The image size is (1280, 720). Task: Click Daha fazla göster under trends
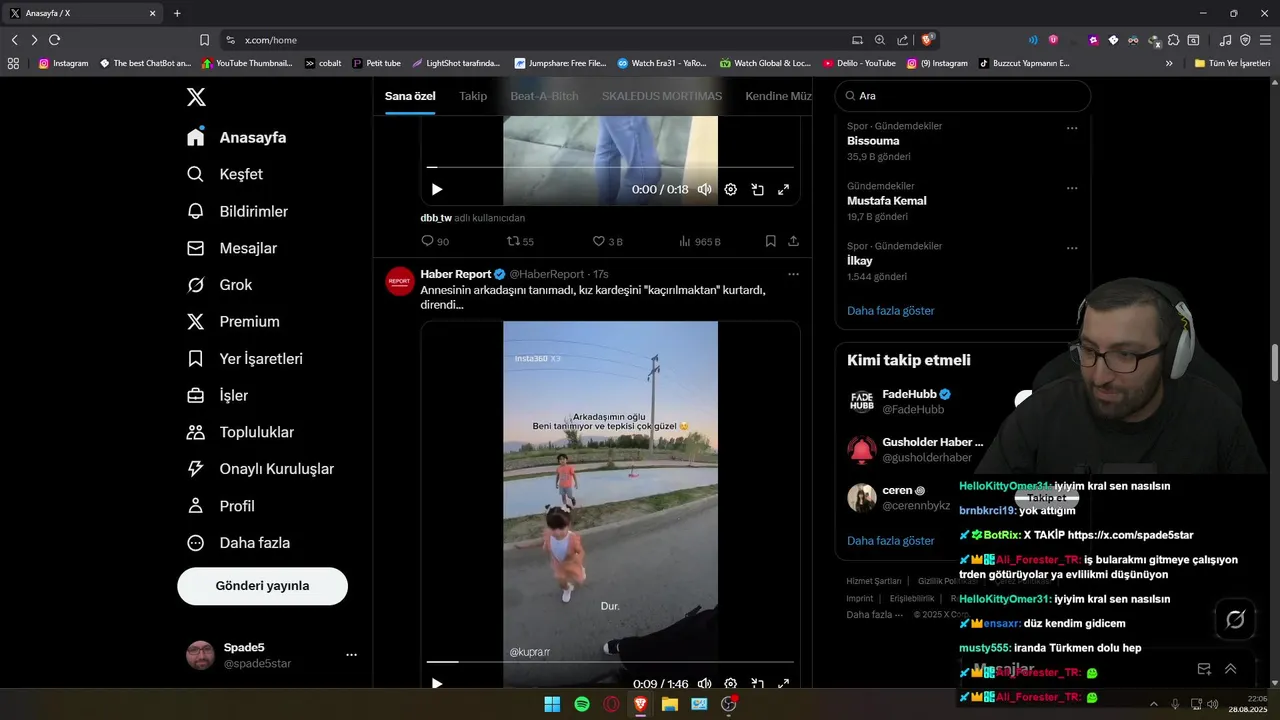pyautogui.click(x=891, y=311)
